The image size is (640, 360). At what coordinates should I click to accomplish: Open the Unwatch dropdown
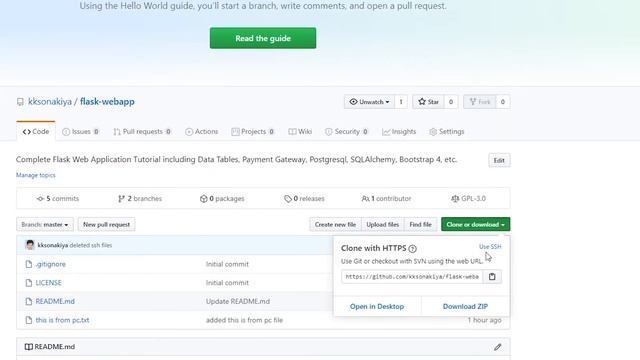[369, 102]
